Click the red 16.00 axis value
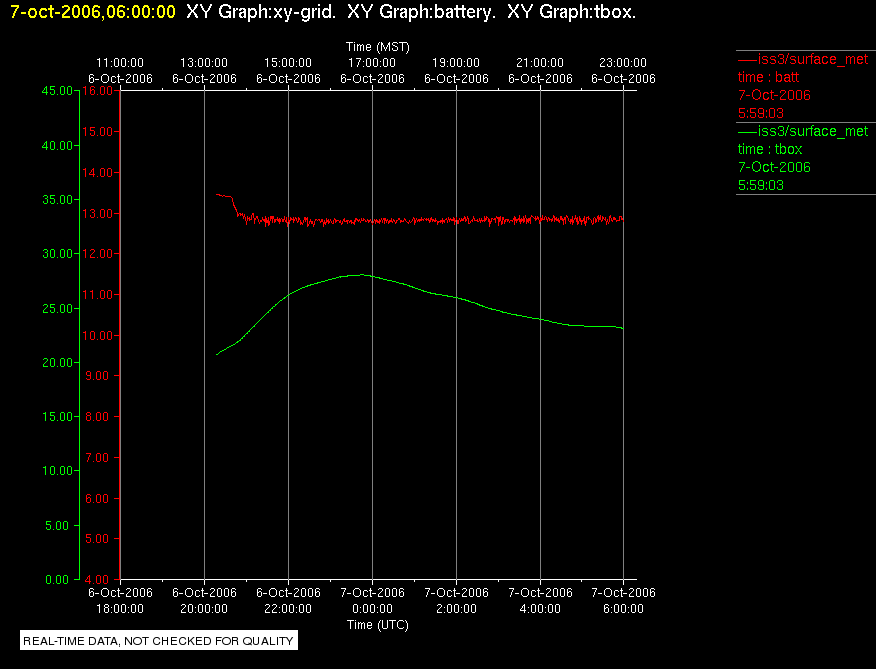The image size is (876, 669). pos(97,91)
